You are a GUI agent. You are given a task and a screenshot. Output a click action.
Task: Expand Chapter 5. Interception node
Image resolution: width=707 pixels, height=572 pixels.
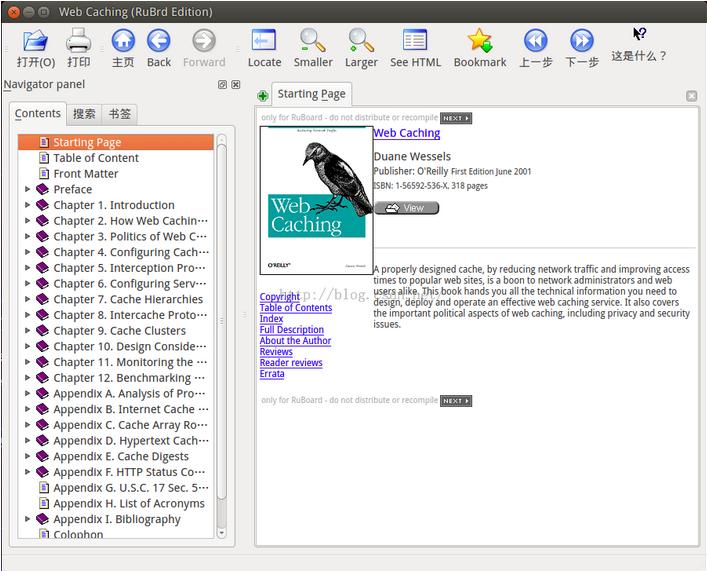point(28,268)
